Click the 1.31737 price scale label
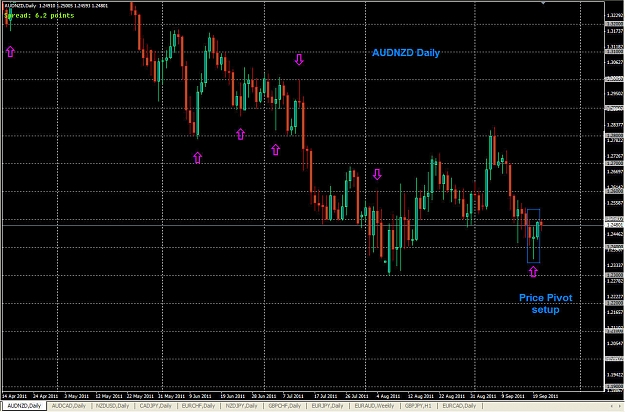 [x=615, y=31]
